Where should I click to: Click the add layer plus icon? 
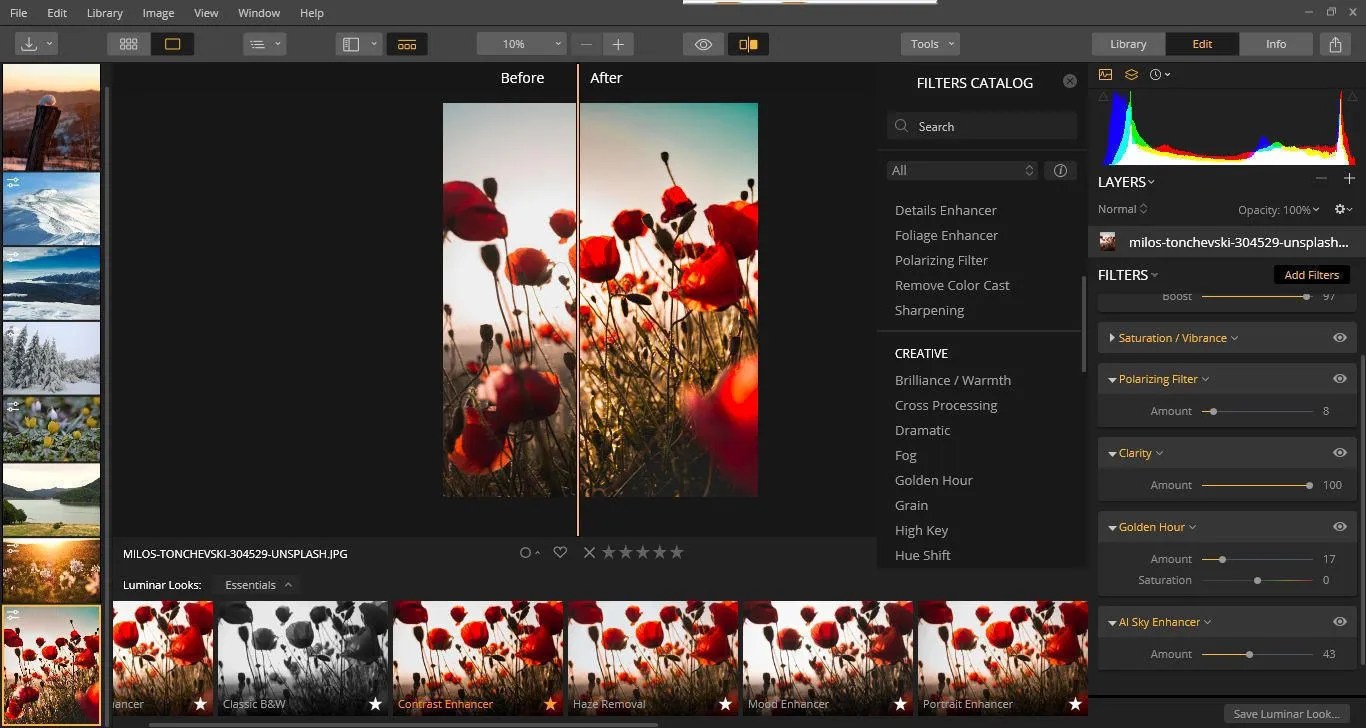1348,178
